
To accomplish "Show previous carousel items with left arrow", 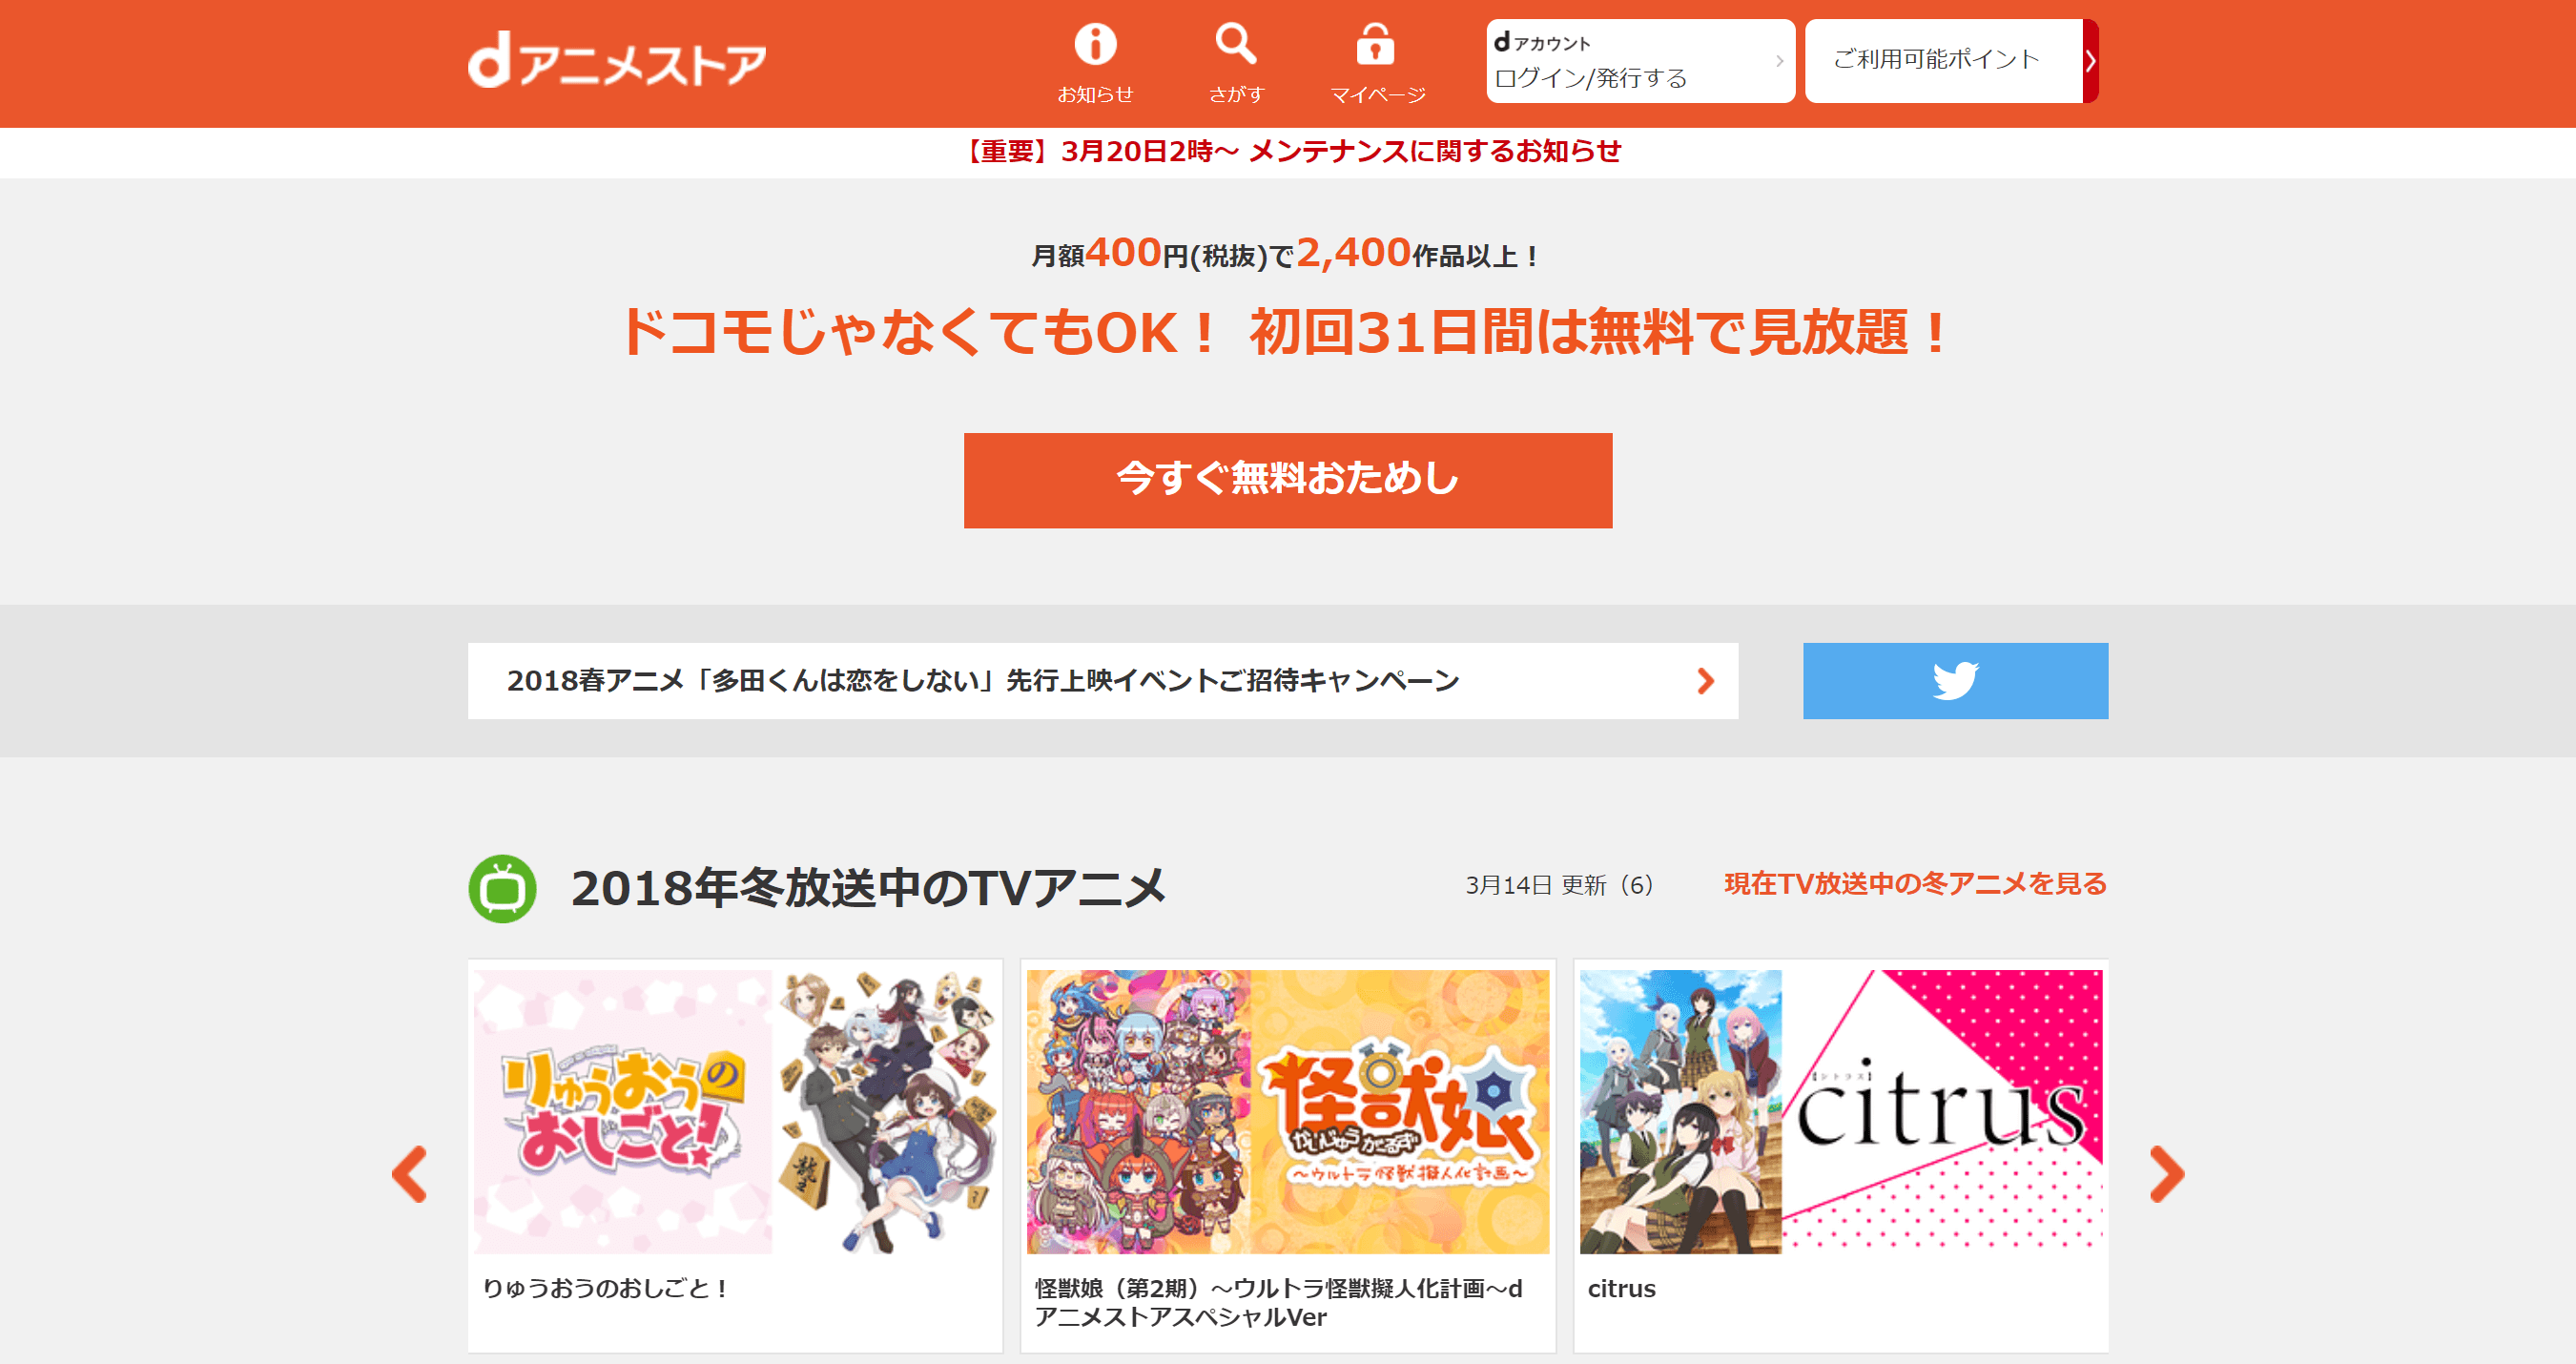I will click(410, 1174).
